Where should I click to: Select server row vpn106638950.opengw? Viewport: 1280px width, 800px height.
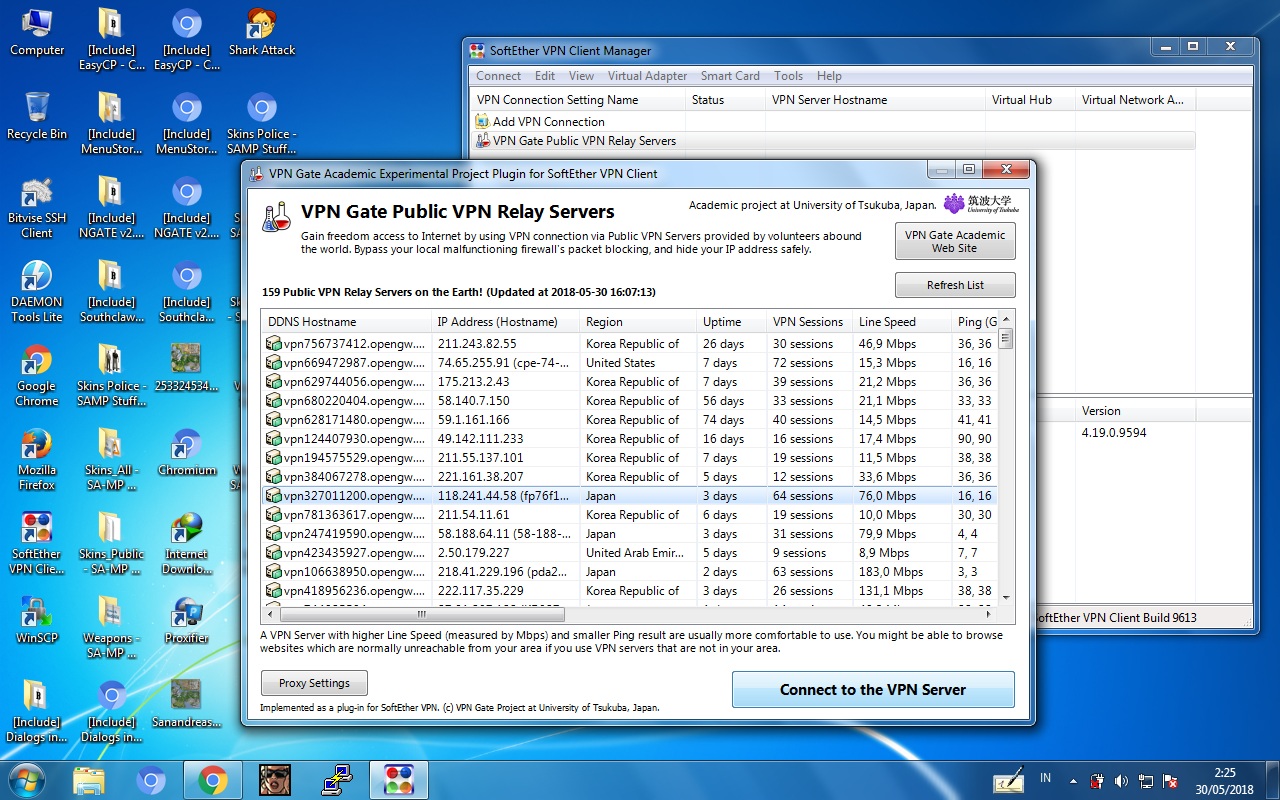[x=630, y=572]
